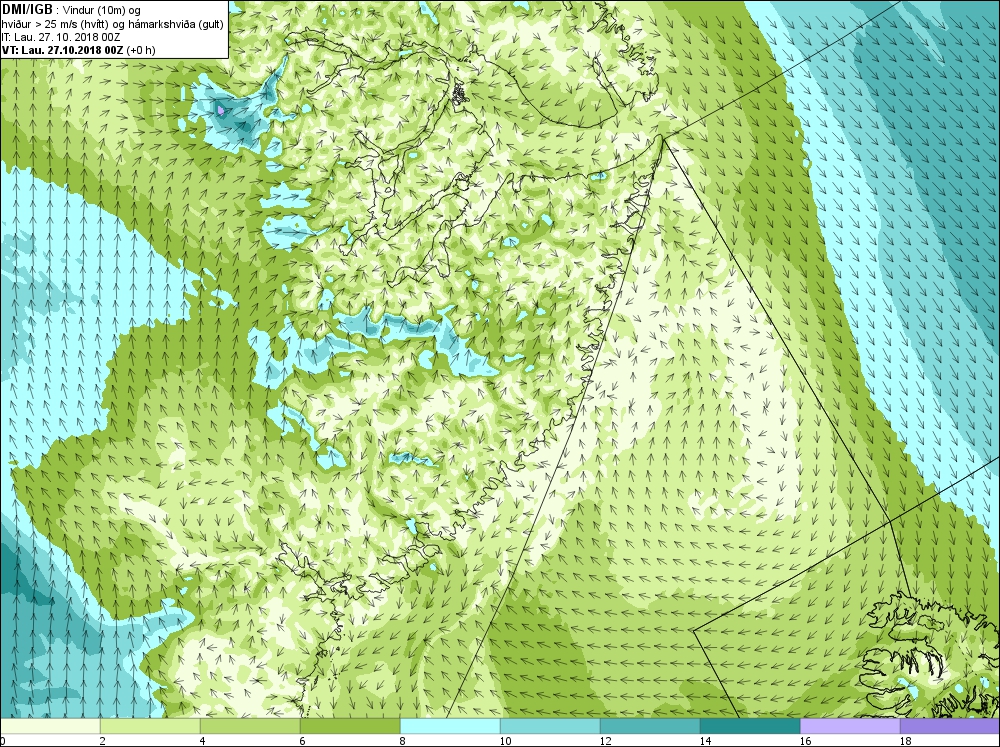Click the 14–16 m/s dark teal swatch
The image size is (1000, 747).
click(750, 726)
